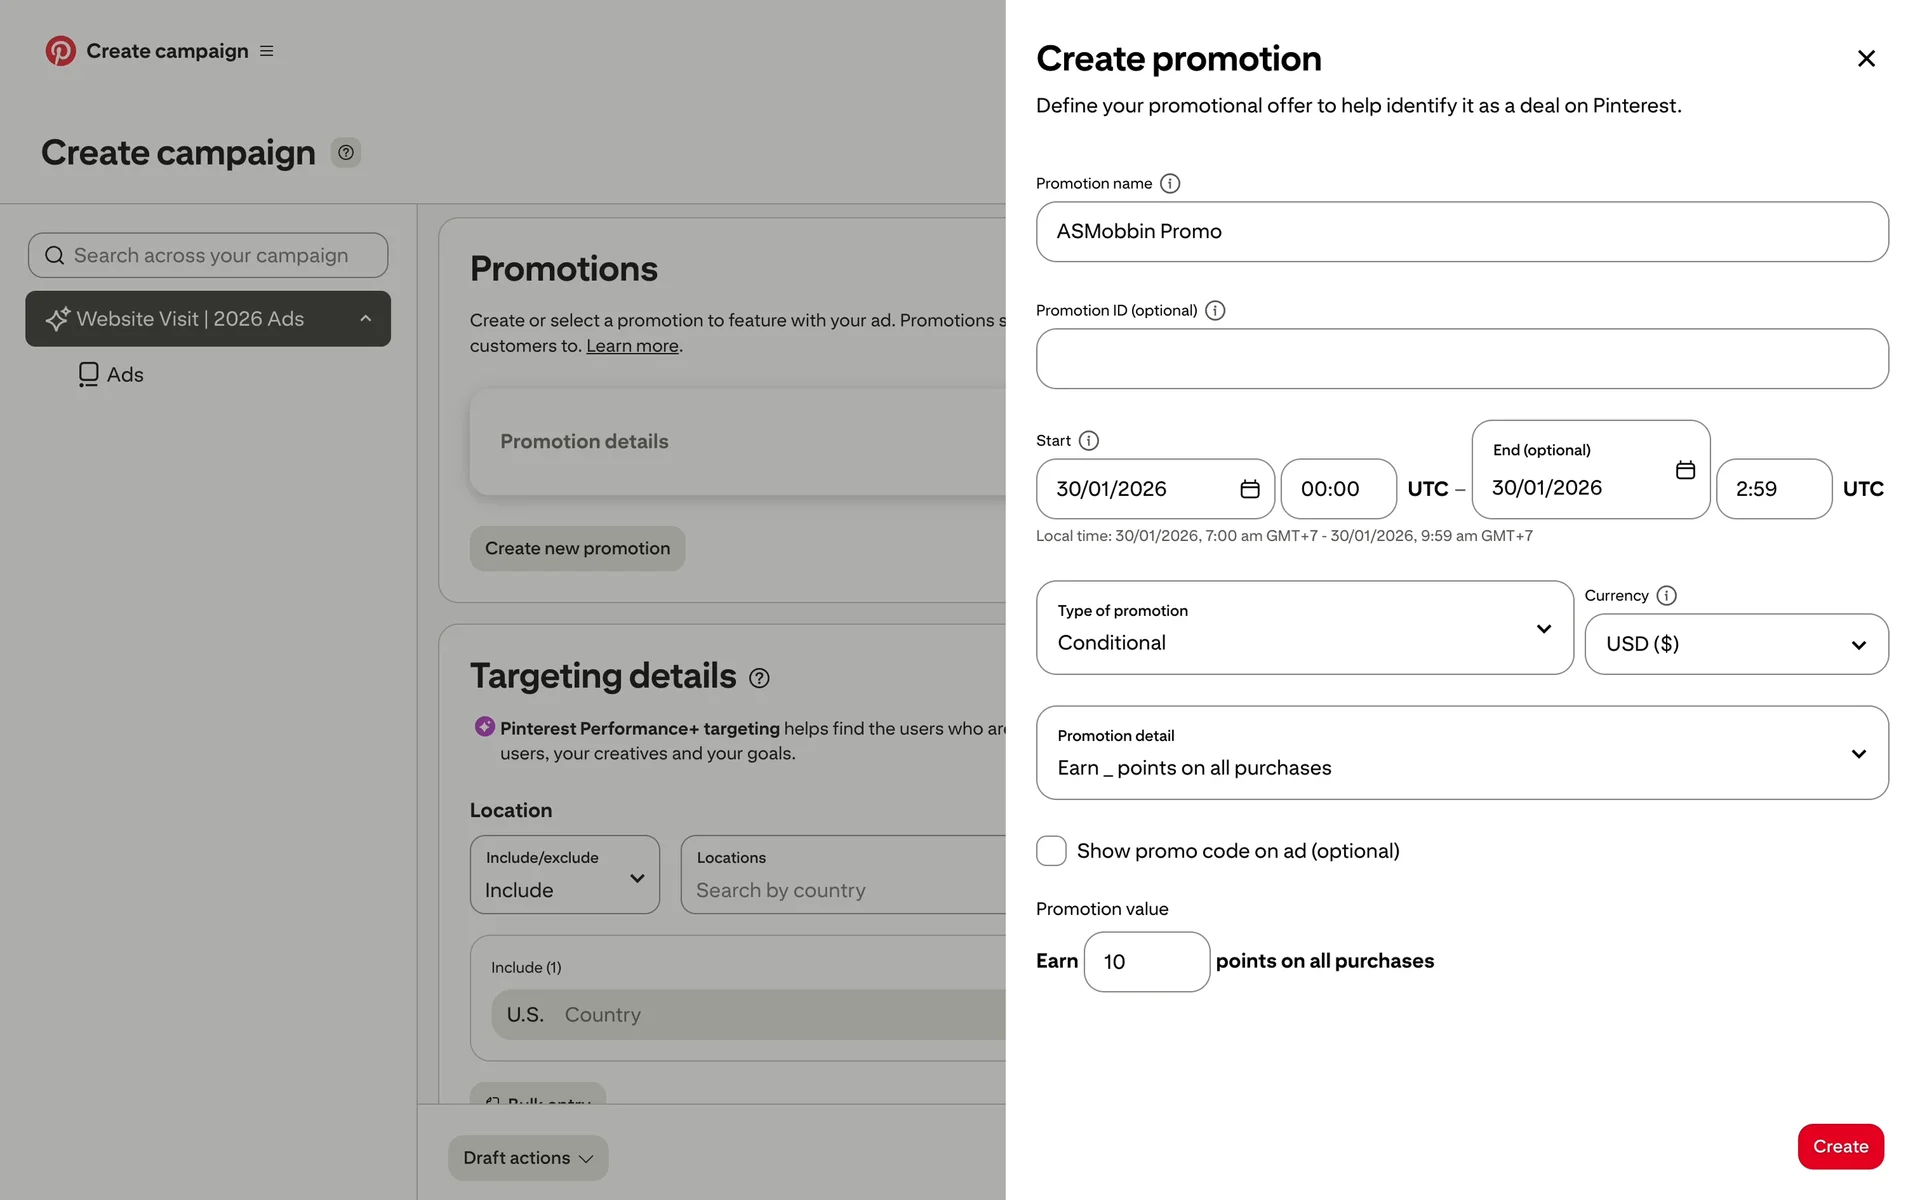Close the Create promotion panel
The image size is (1920, 1200).
[x=1865, y=59]
